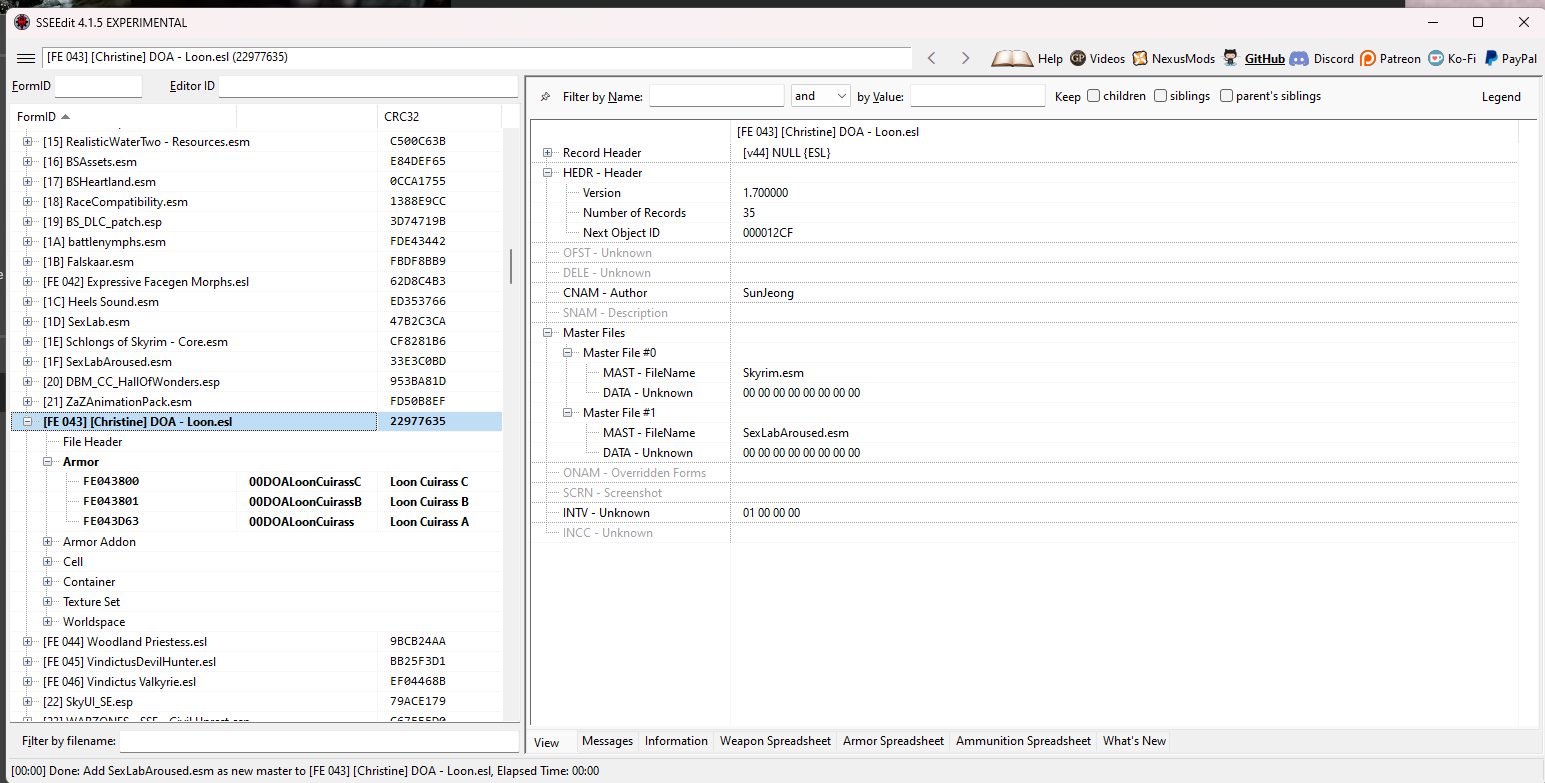Click the CNAM Author value SunJeong
The width and height of the screenshot is (1545, 783).
[x=768, y=293]
